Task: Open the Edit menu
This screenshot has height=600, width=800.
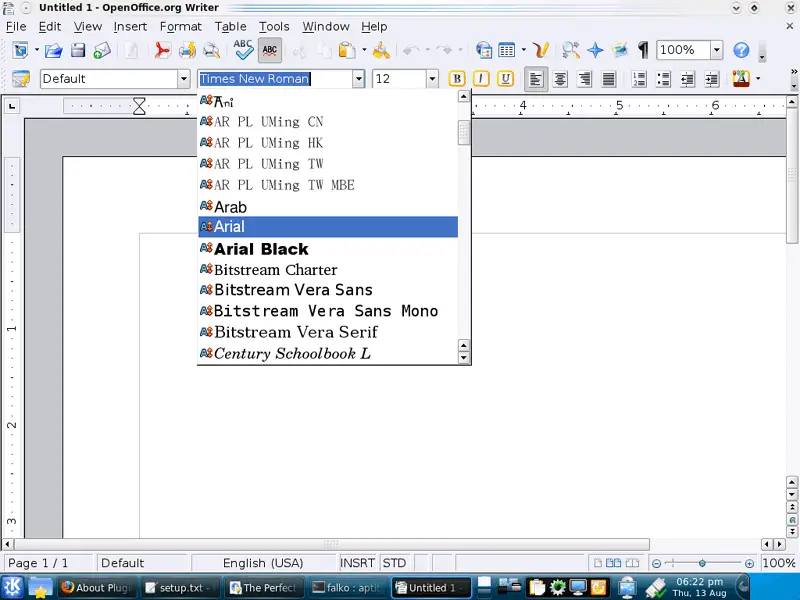Action: pos(50,27)
